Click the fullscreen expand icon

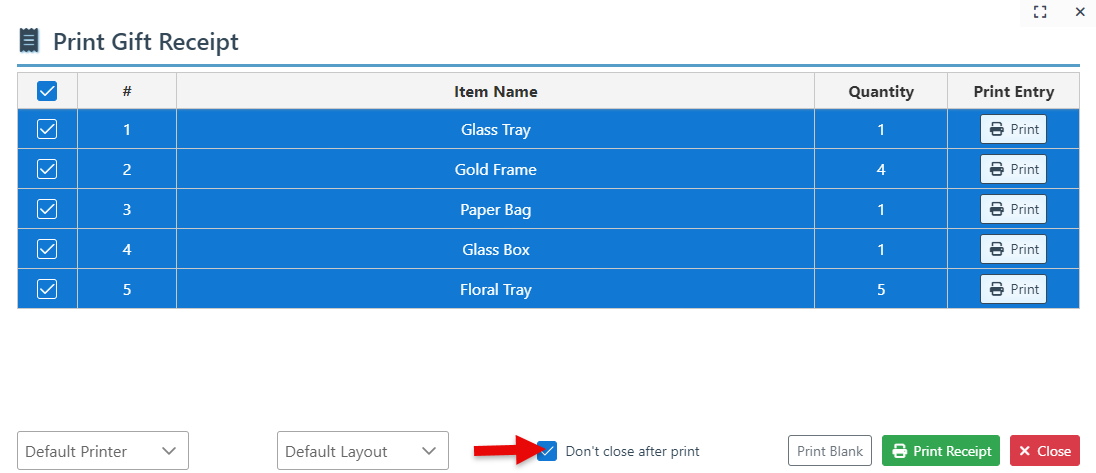pos(1040,12)
